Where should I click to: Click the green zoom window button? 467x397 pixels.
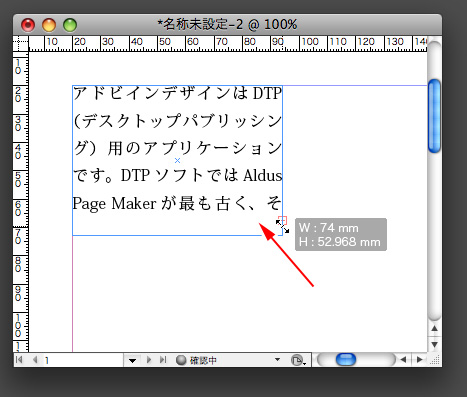tap(70, 25)
